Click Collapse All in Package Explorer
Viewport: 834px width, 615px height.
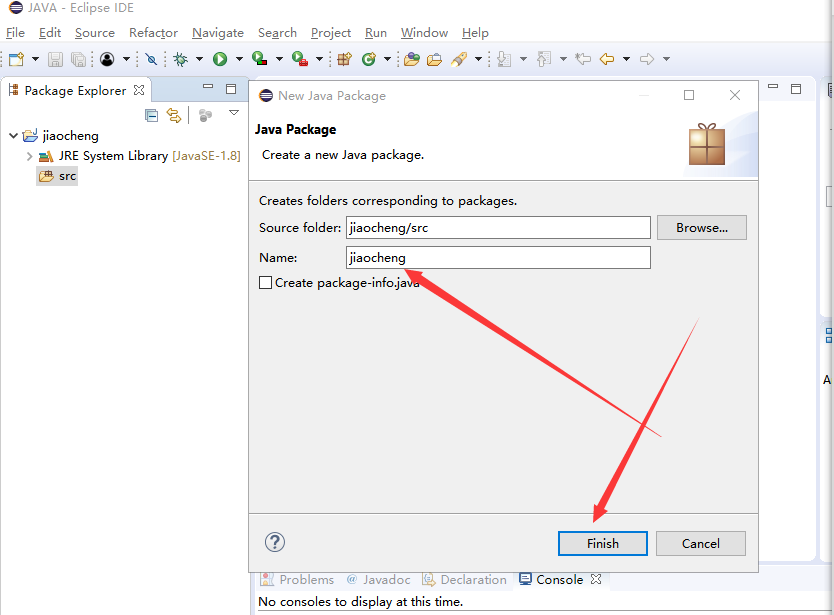tap(152, 115)
